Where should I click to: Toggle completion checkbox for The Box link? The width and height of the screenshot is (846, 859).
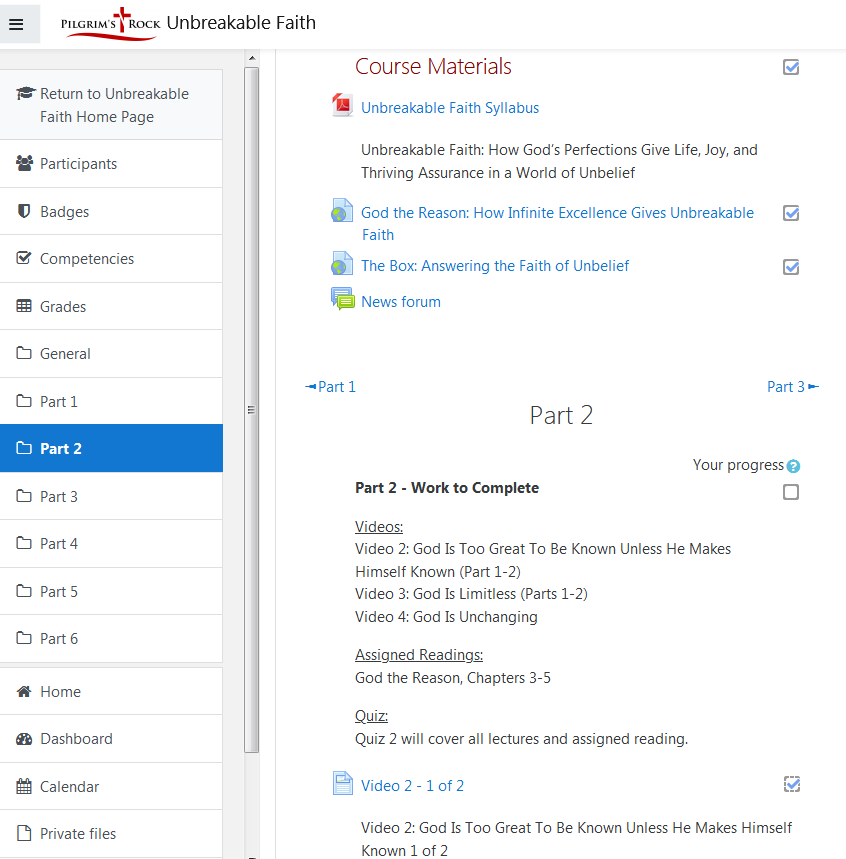tap(791, 267)
